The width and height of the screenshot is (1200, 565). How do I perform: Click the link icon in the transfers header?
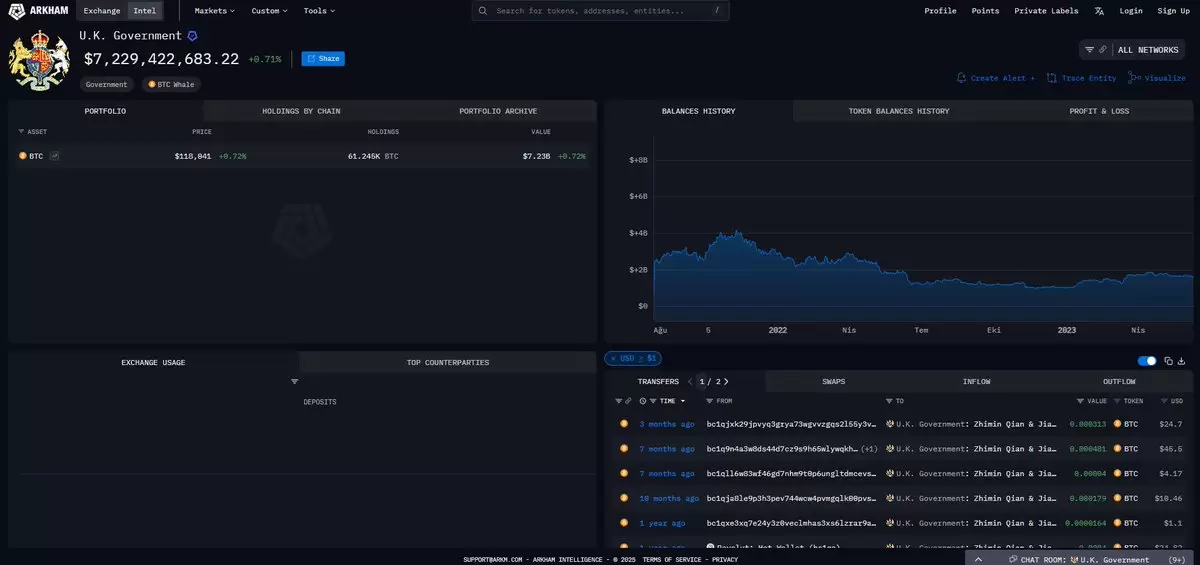pyautogui.click(x=628, y=401)
